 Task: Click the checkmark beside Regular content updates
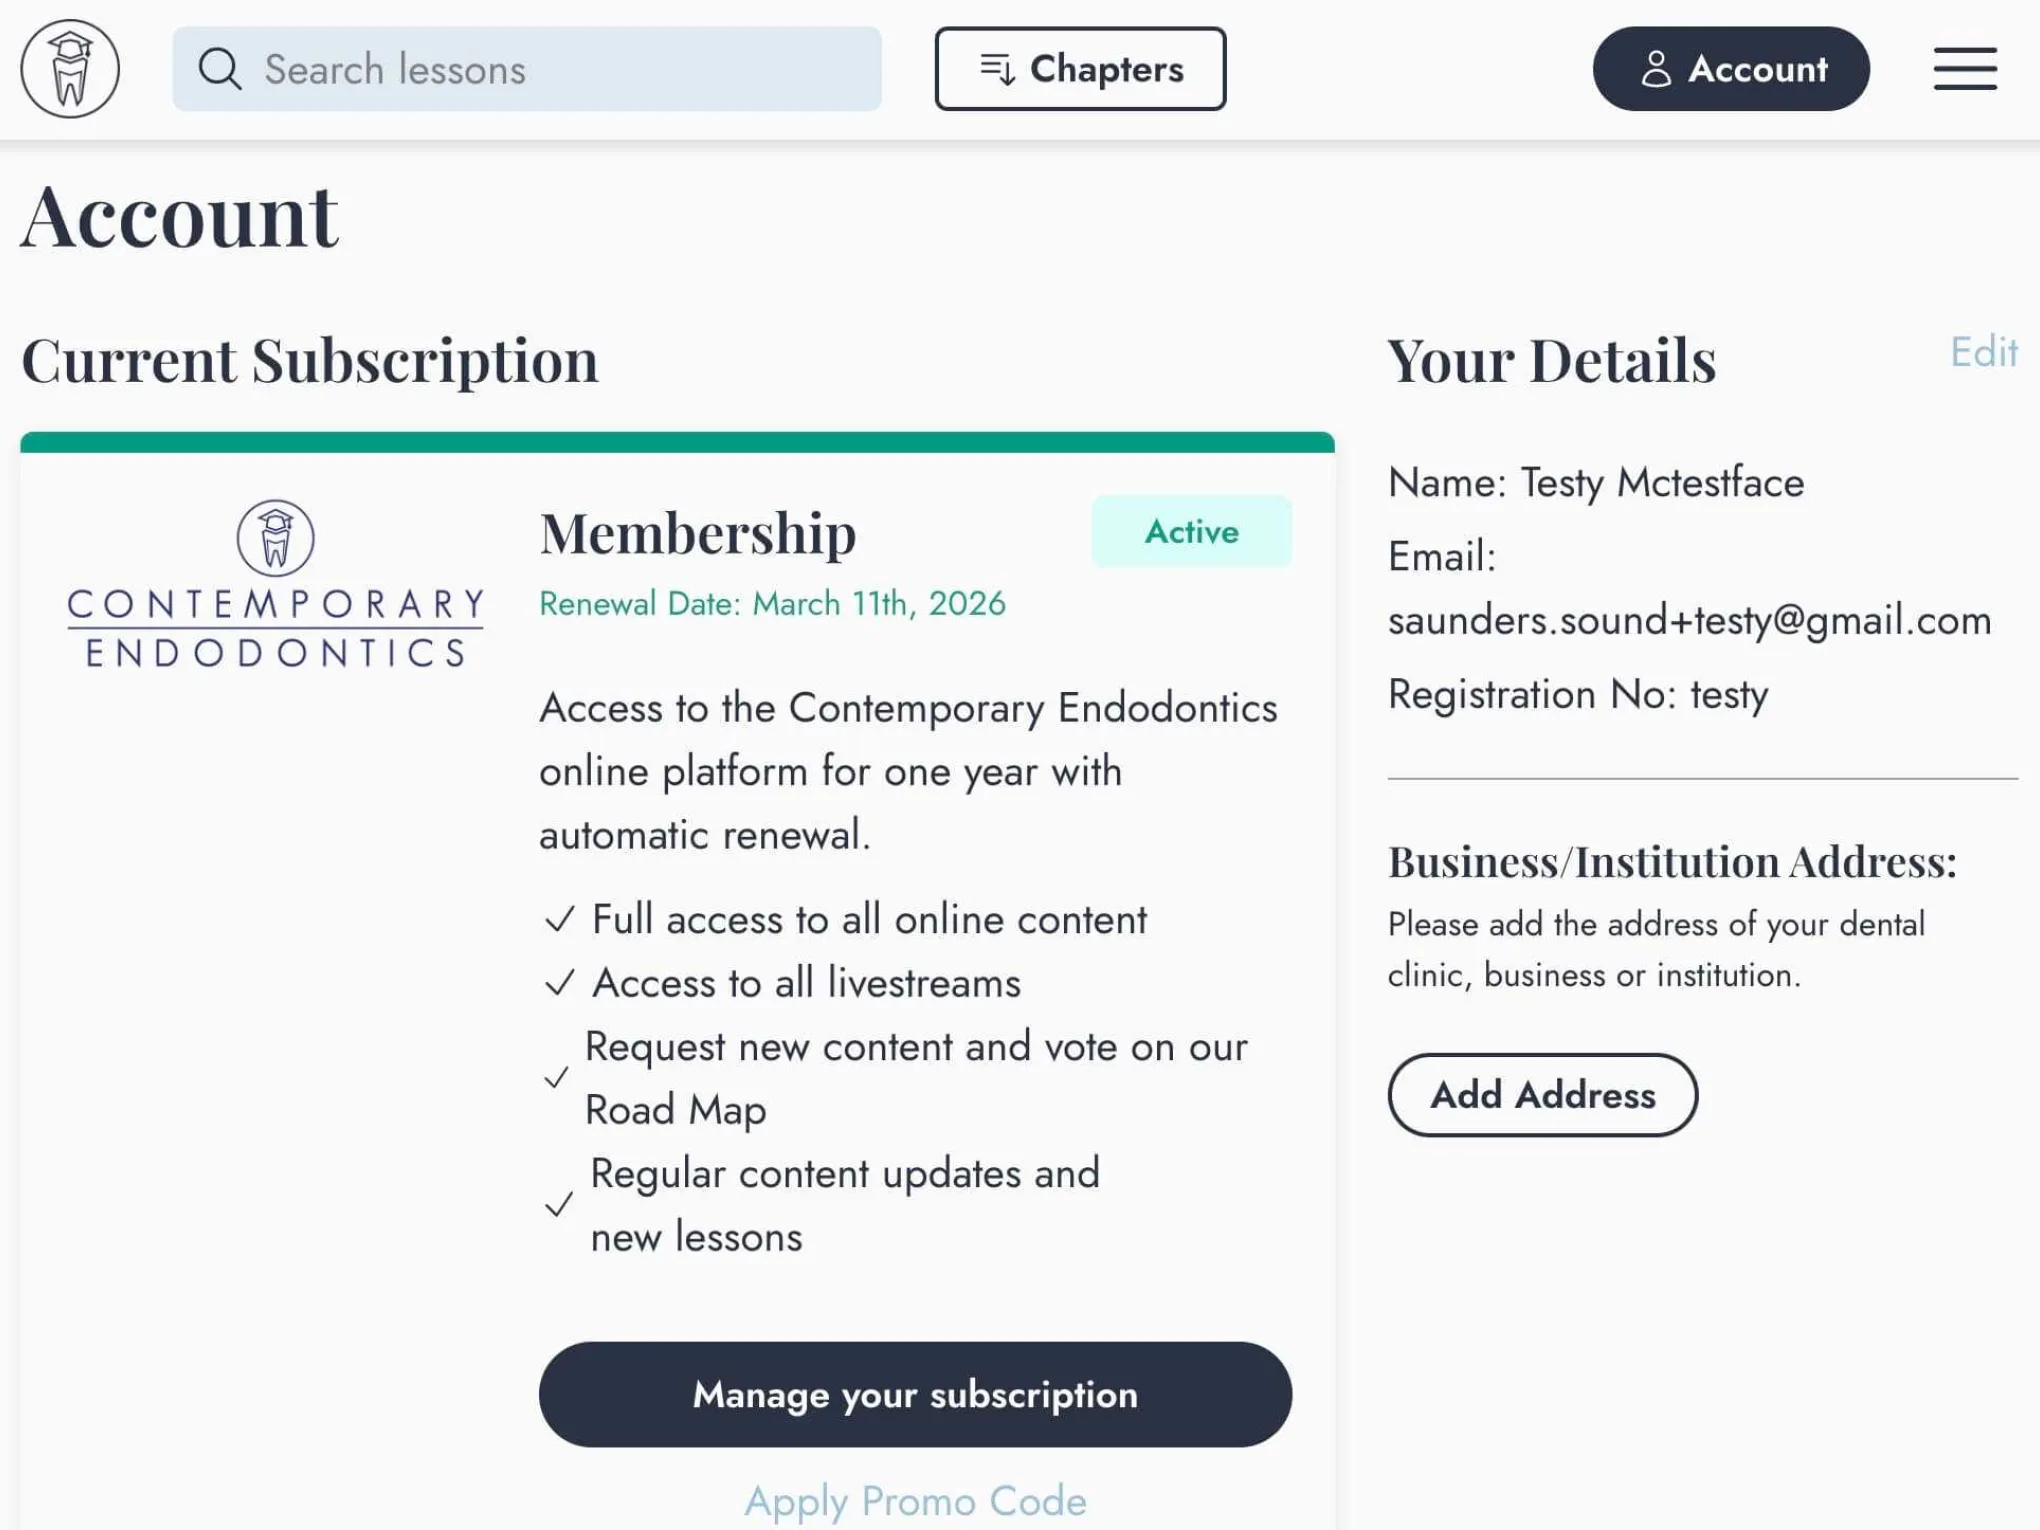pos(559,1204)
